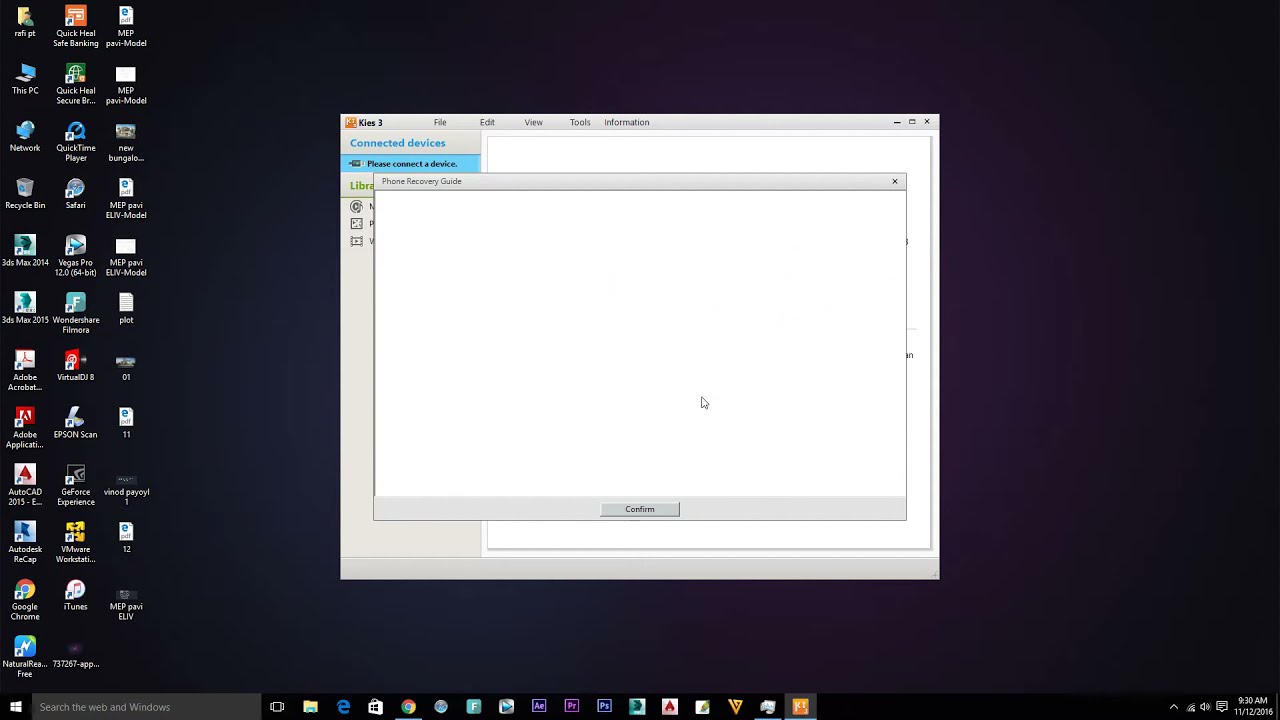
Task: Open the Tools menu in Kies 3
Action: tap(580, 122)
